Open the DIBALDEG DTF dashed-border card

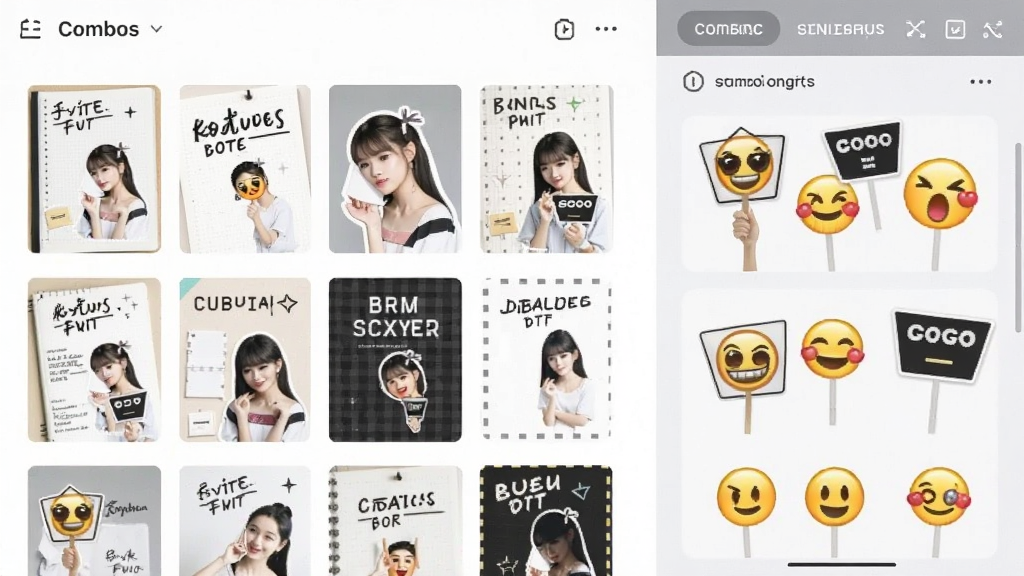(x=547, y=360)
